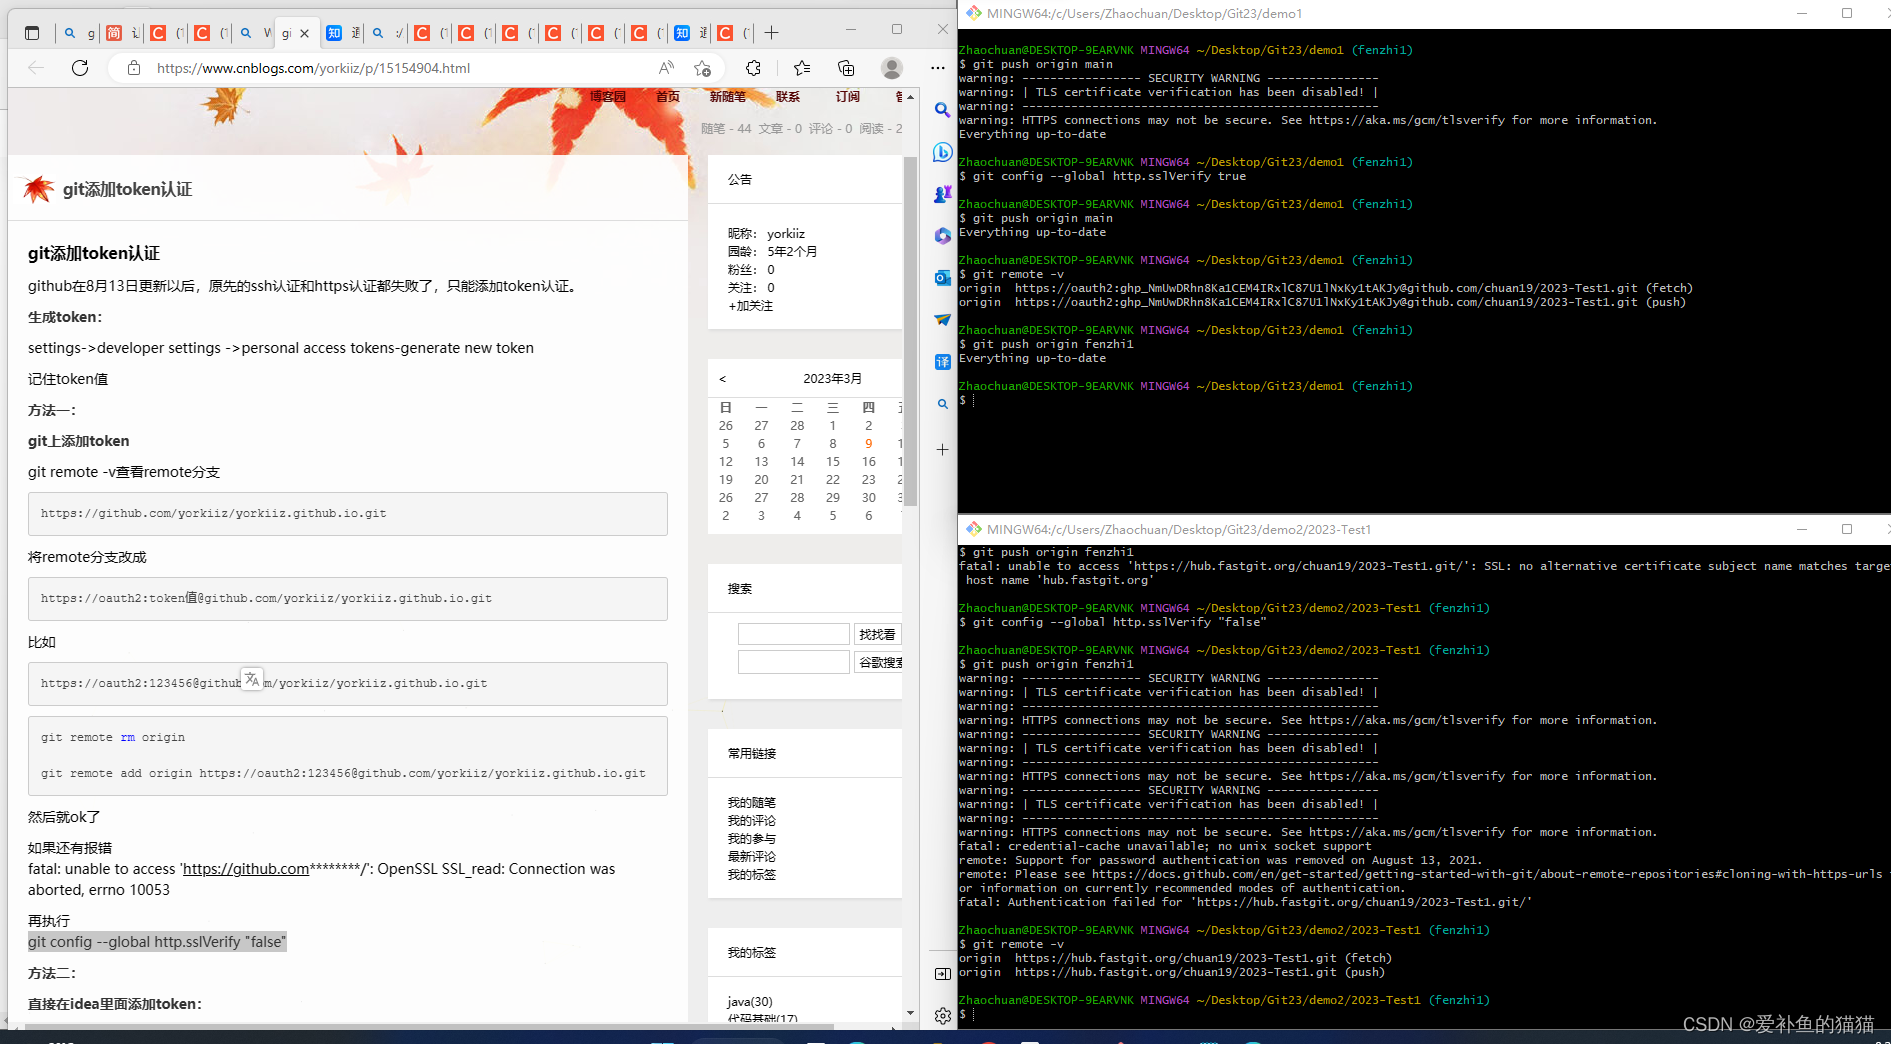Go to previous month in calendar
Image resolution: width=1891 pixels, height=1044 pixels.
[x=722, y=379]
